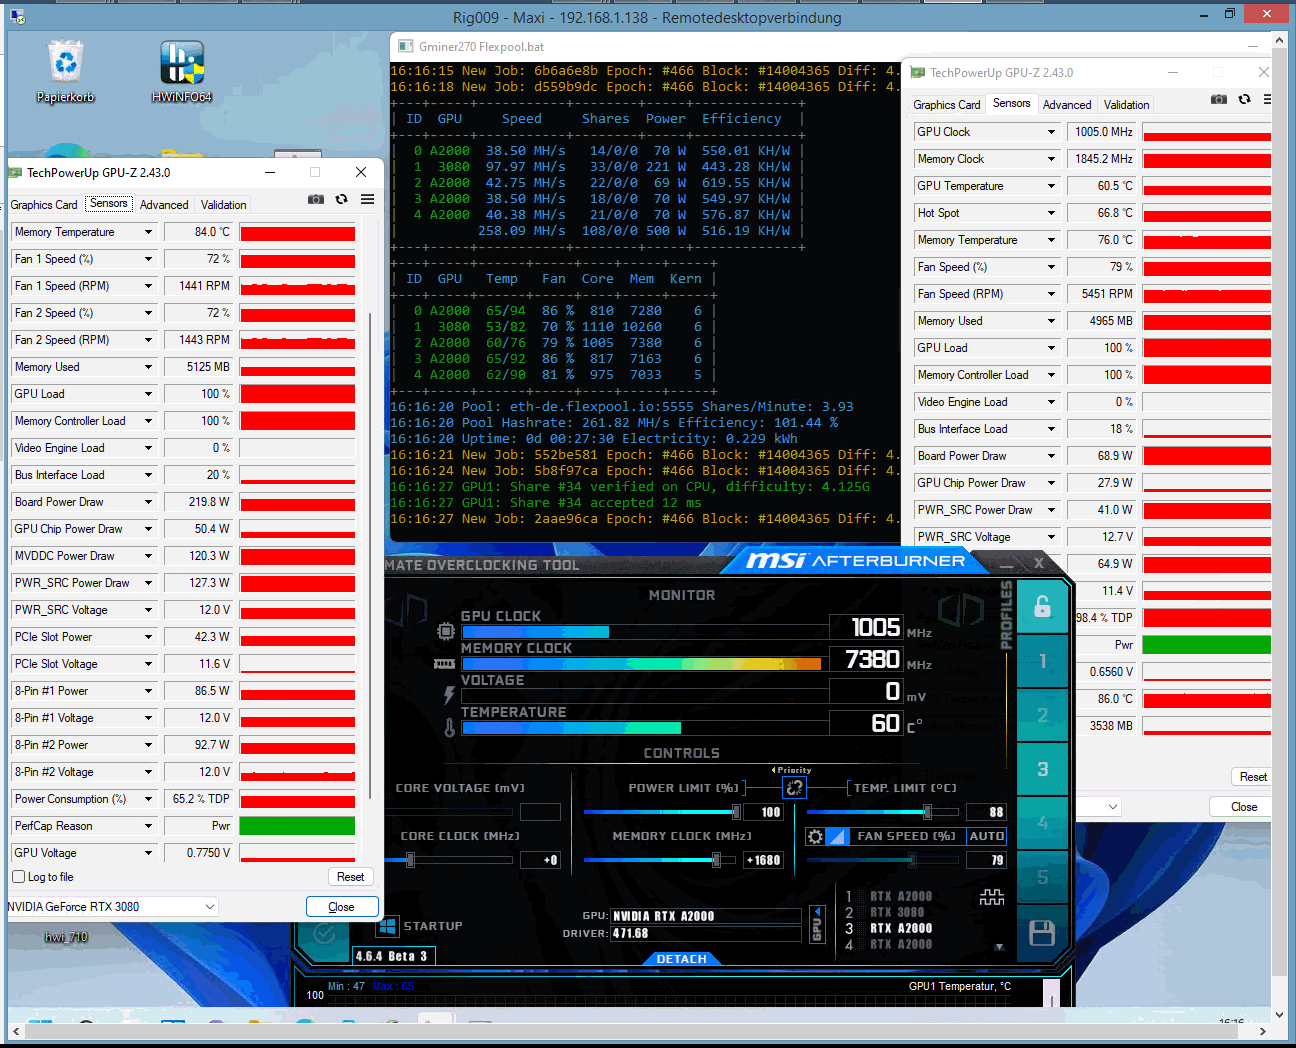This screenshot has width=1296, height=1048.
Task: Click down arrow of Afterburner GPU list
Action: (x=999, y=946)
